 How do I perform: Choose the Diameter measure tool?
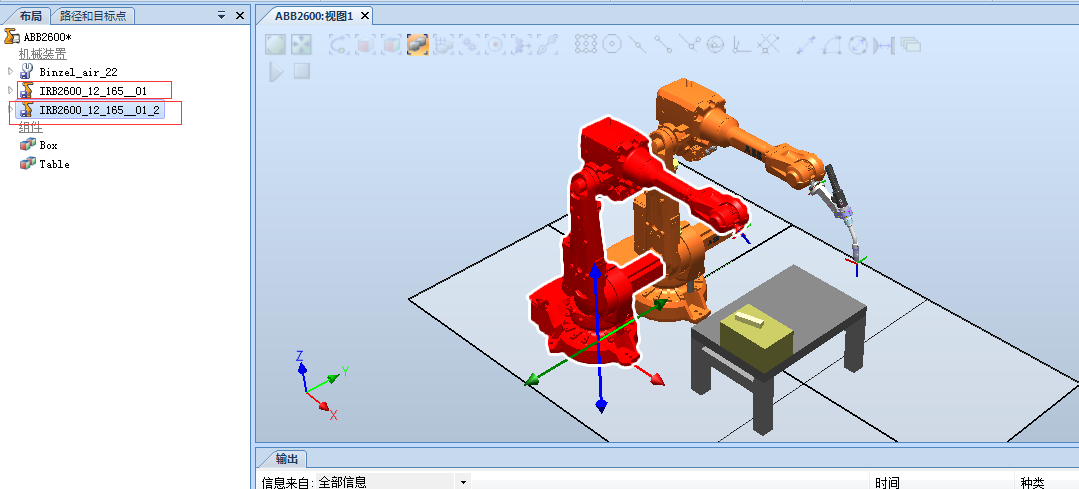click(x=858, y=45)
